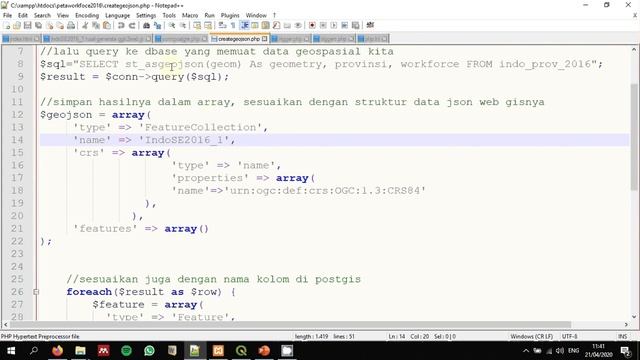Click the Folder as Workspace icon
The image size is (640, 360).
[287, 25]
